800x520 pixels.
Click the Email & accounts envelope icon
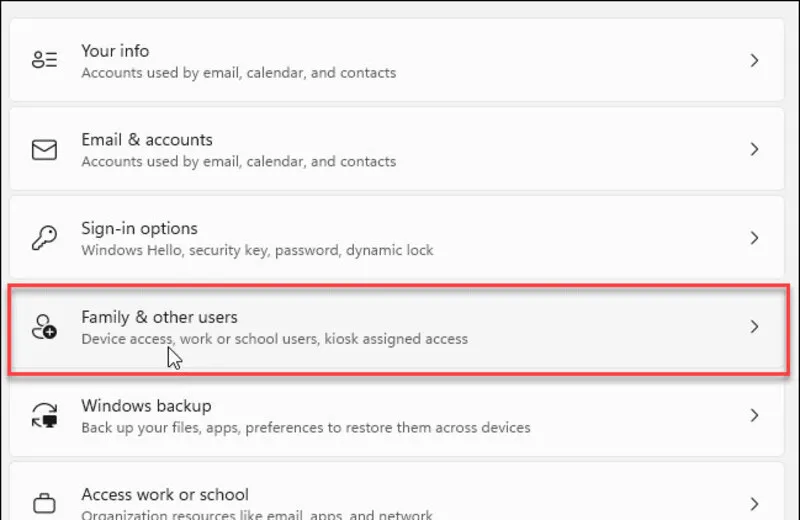pos(44,150)
